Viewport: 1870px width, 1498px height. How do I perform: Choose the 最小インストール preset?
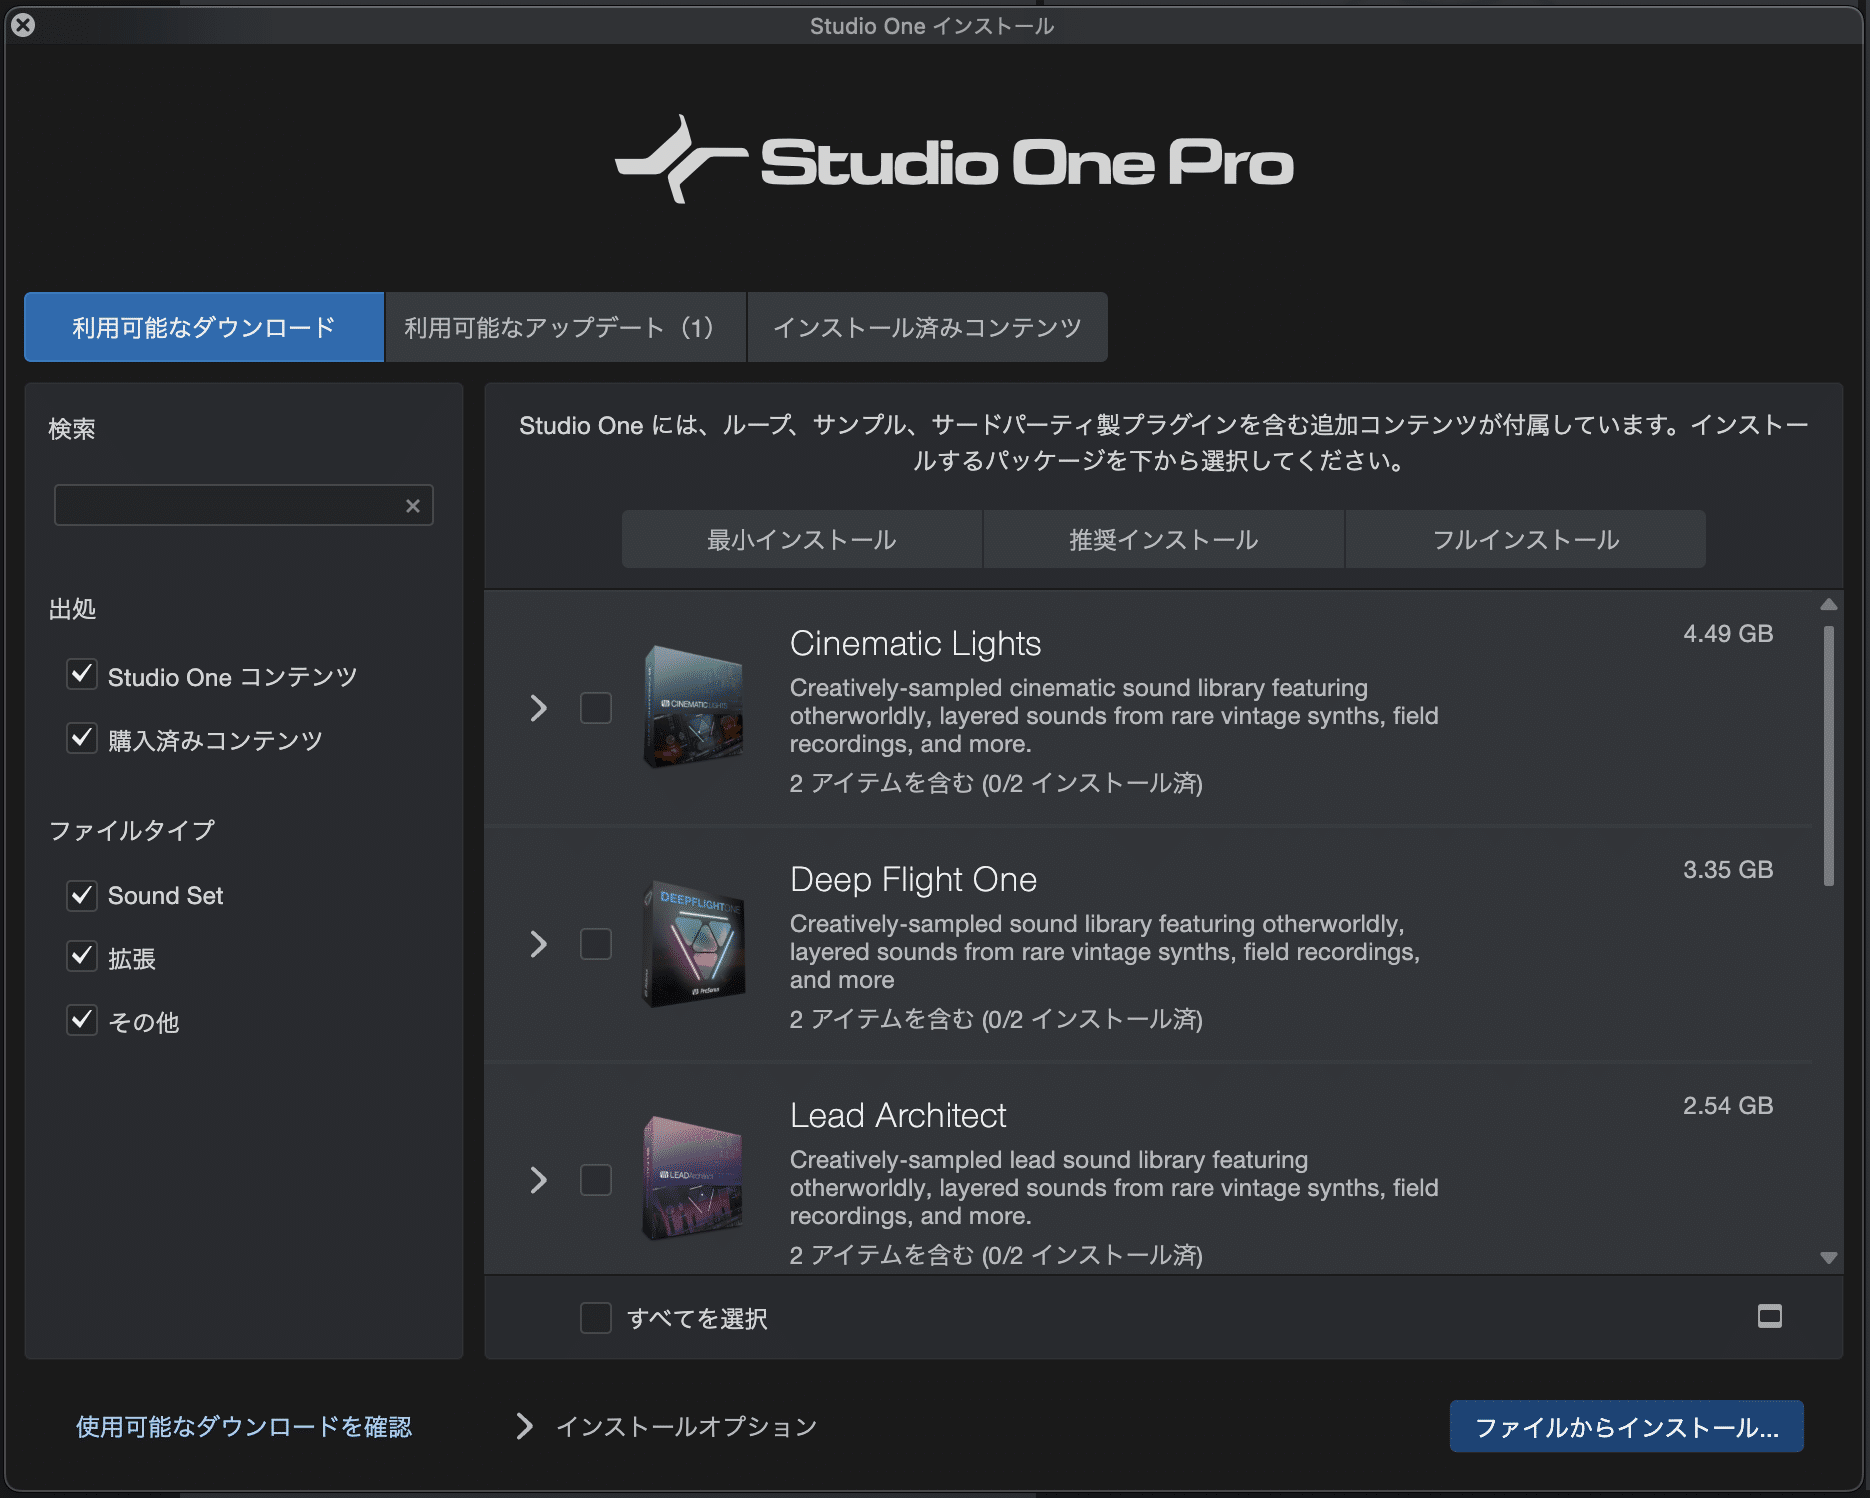point(802,539)
